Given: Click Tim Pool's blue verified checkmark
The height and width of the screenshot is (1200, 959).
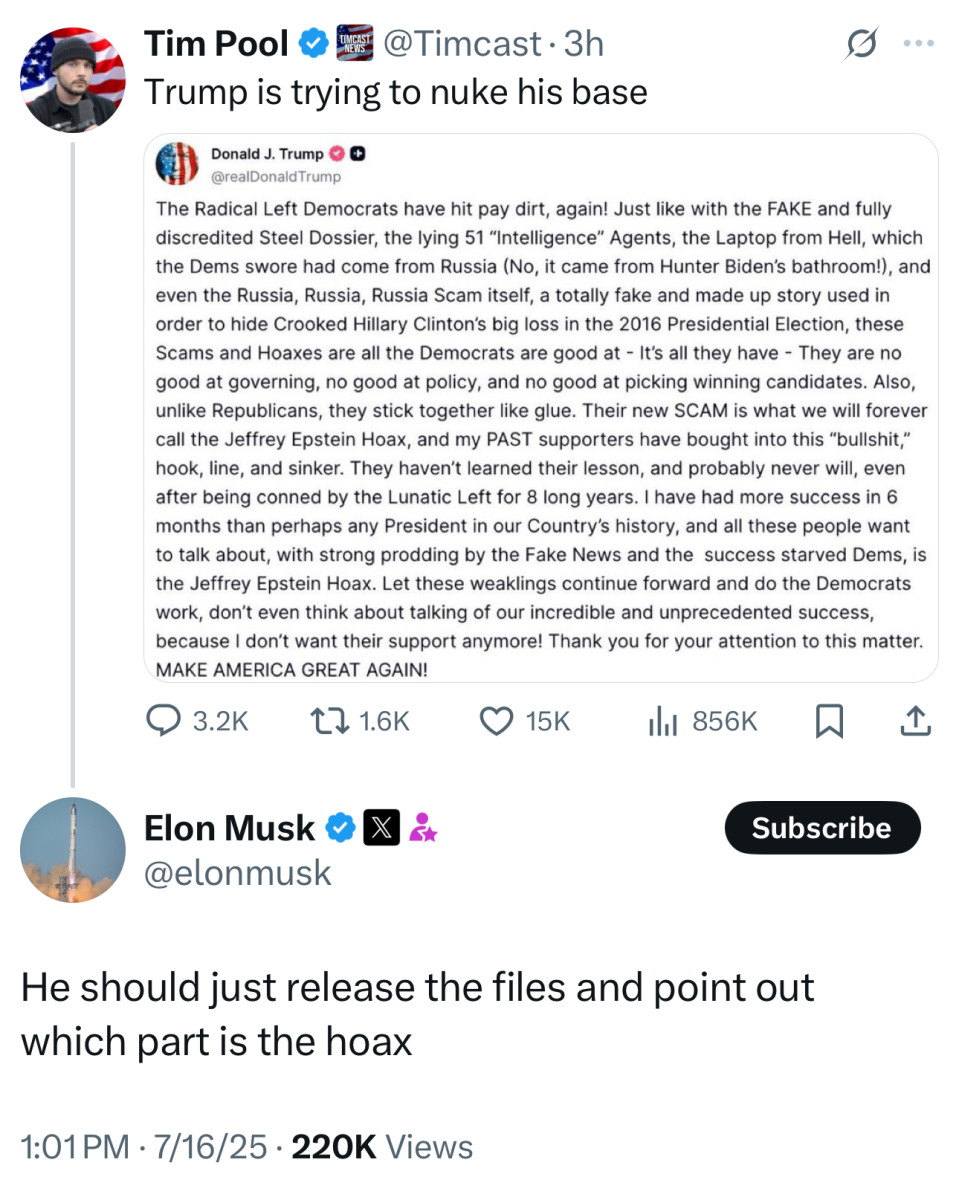Looking at the screenshot, I should [x=314, y=43].
